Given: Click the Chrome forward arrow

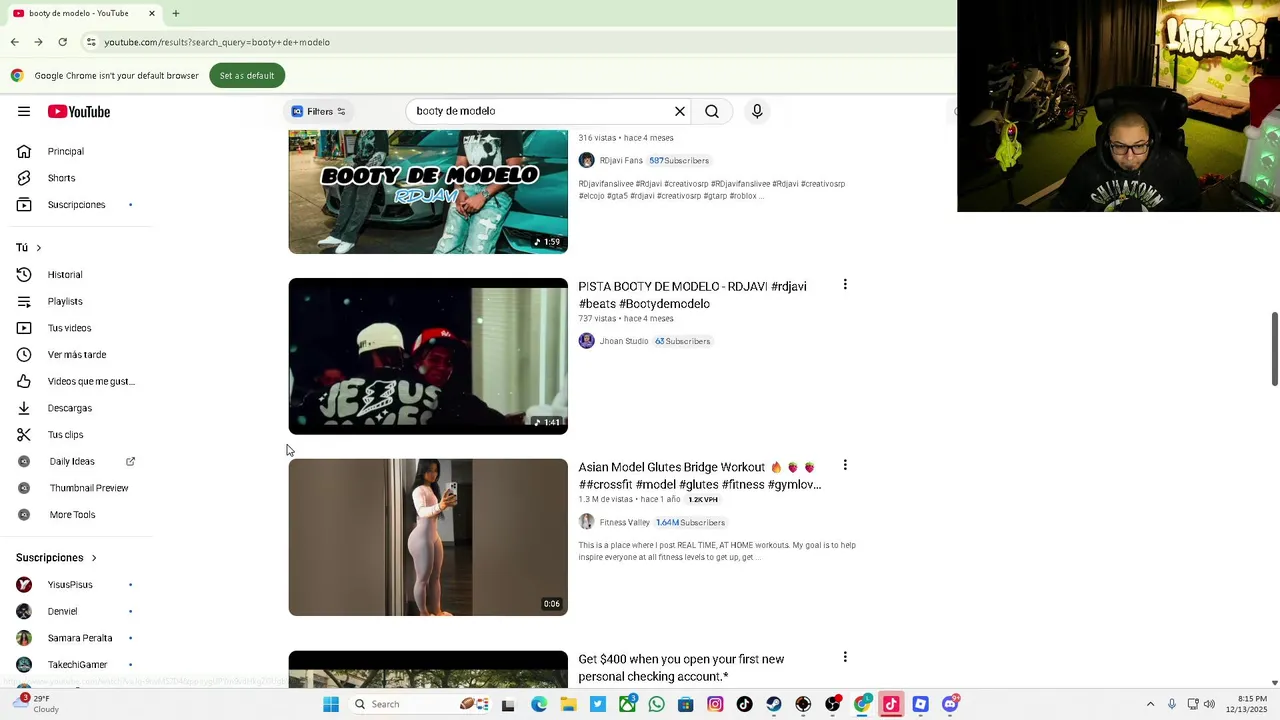Looking at the screenshot, I should [x=38, y=42].
